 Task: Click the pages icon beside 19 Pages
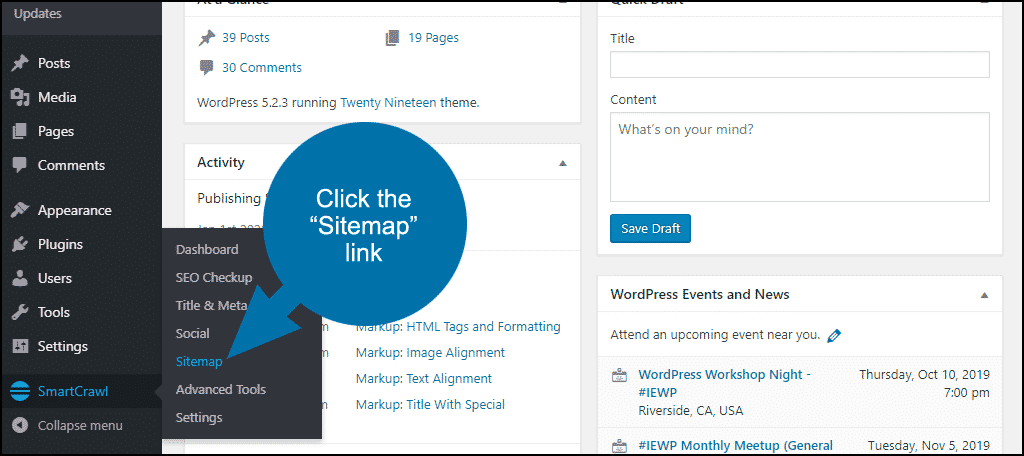click(x=392, y=38)
